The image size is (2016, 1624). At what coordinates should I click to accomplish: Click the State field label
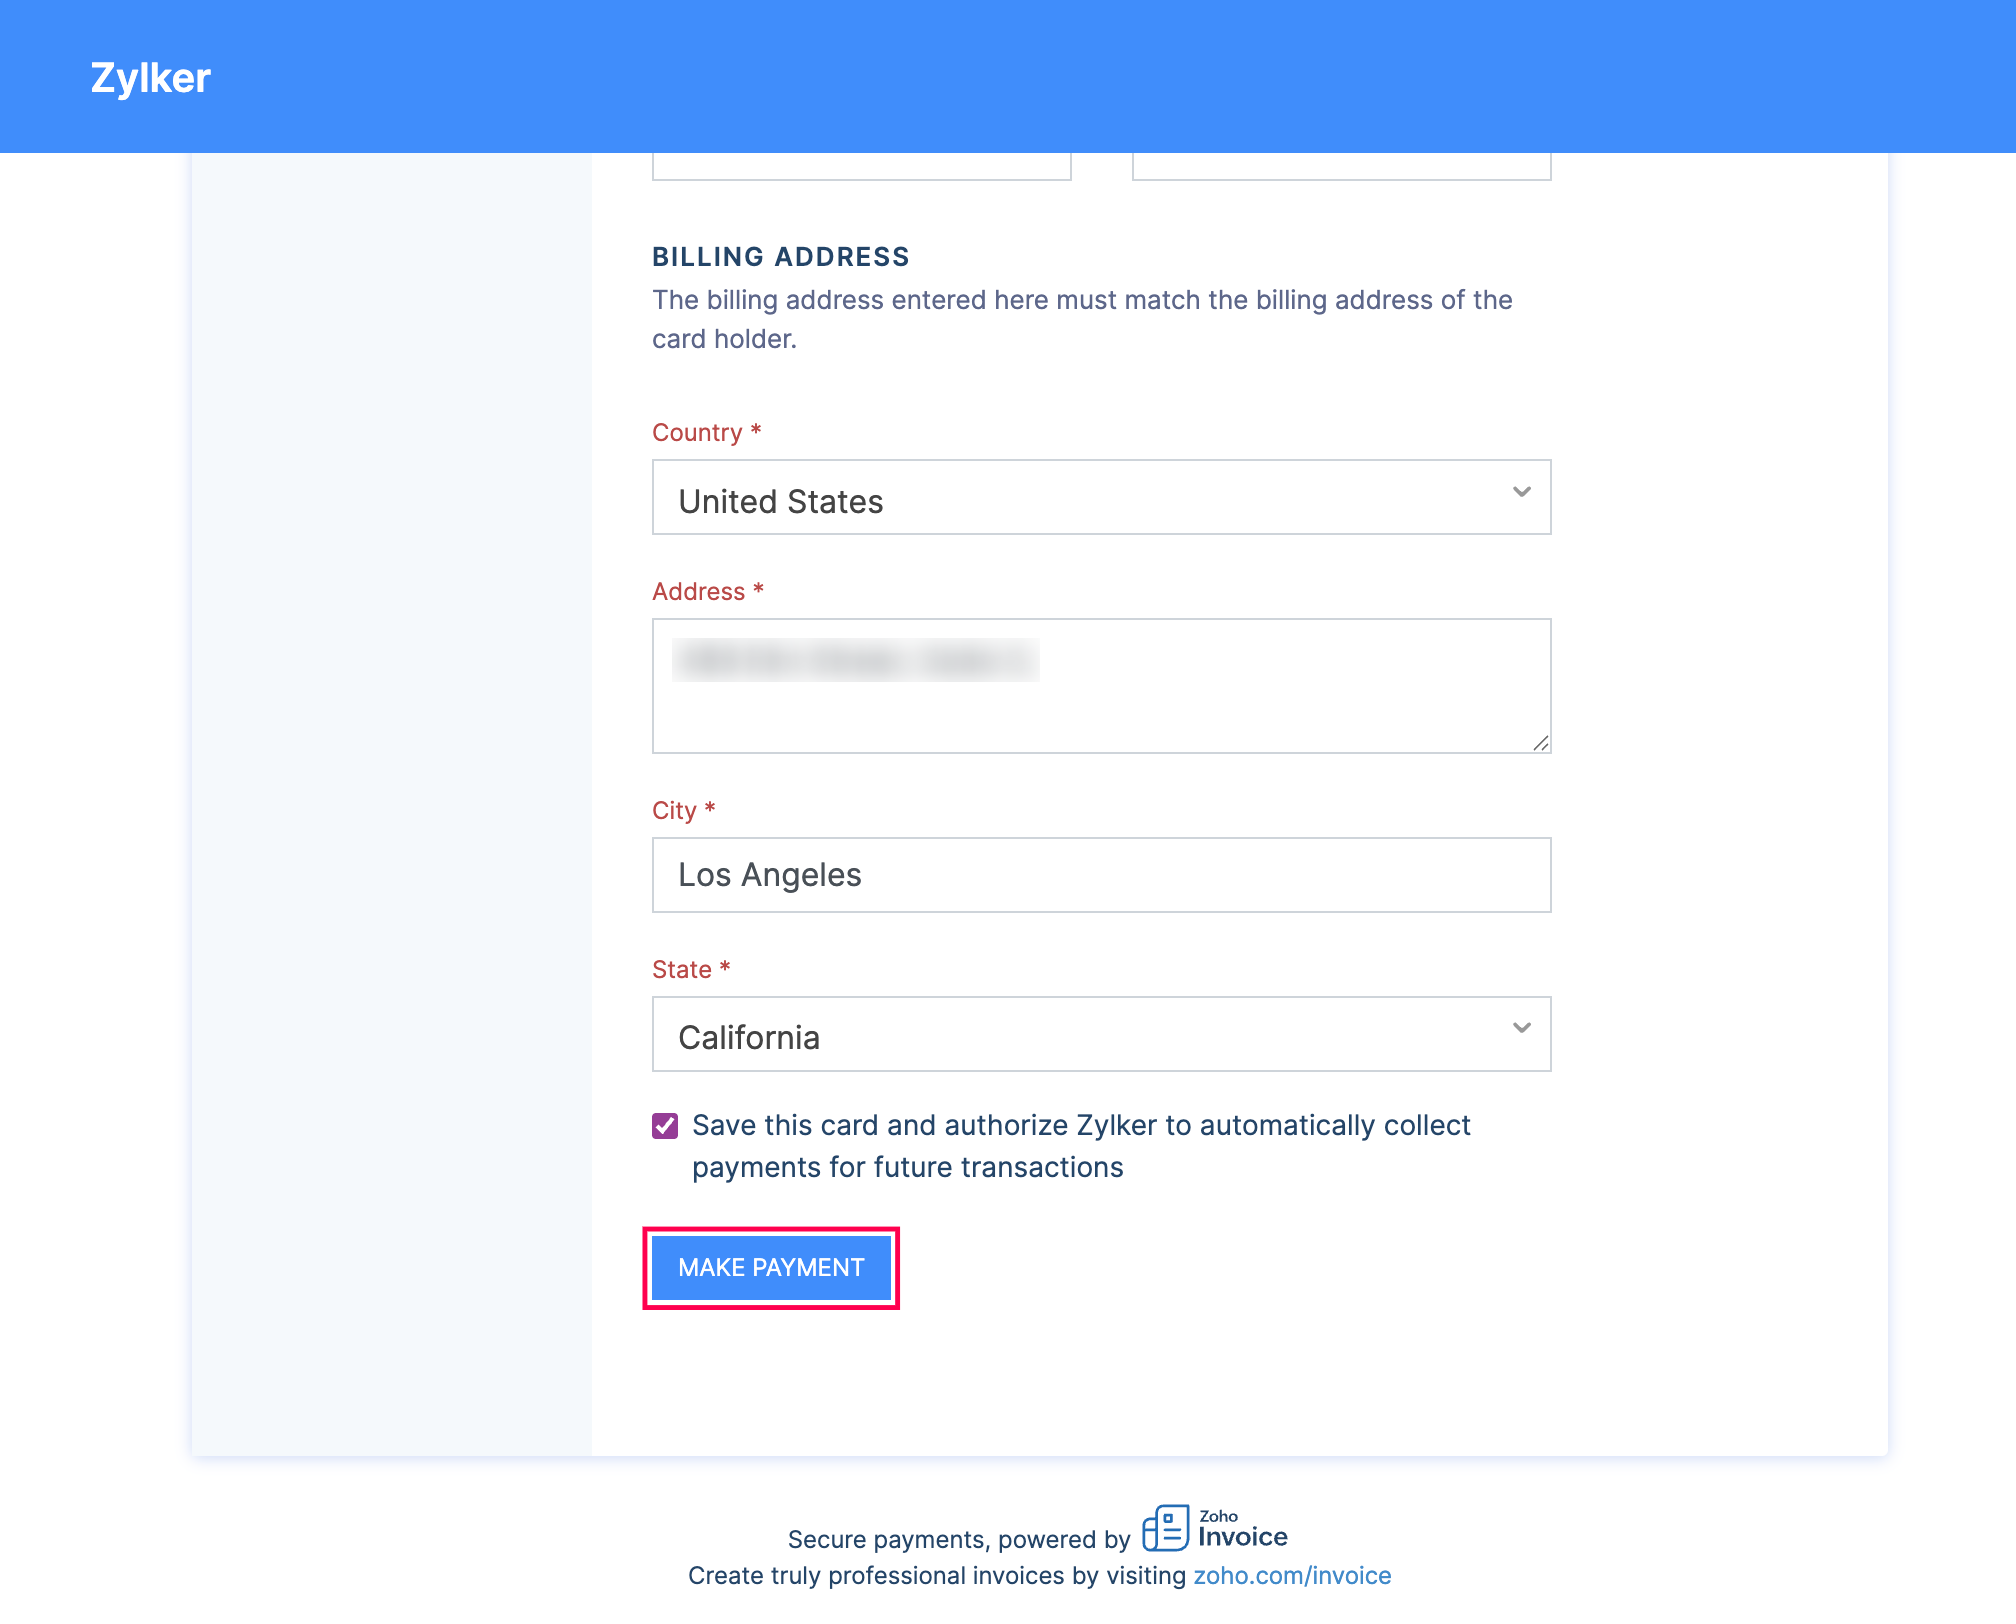coord(682,970)
